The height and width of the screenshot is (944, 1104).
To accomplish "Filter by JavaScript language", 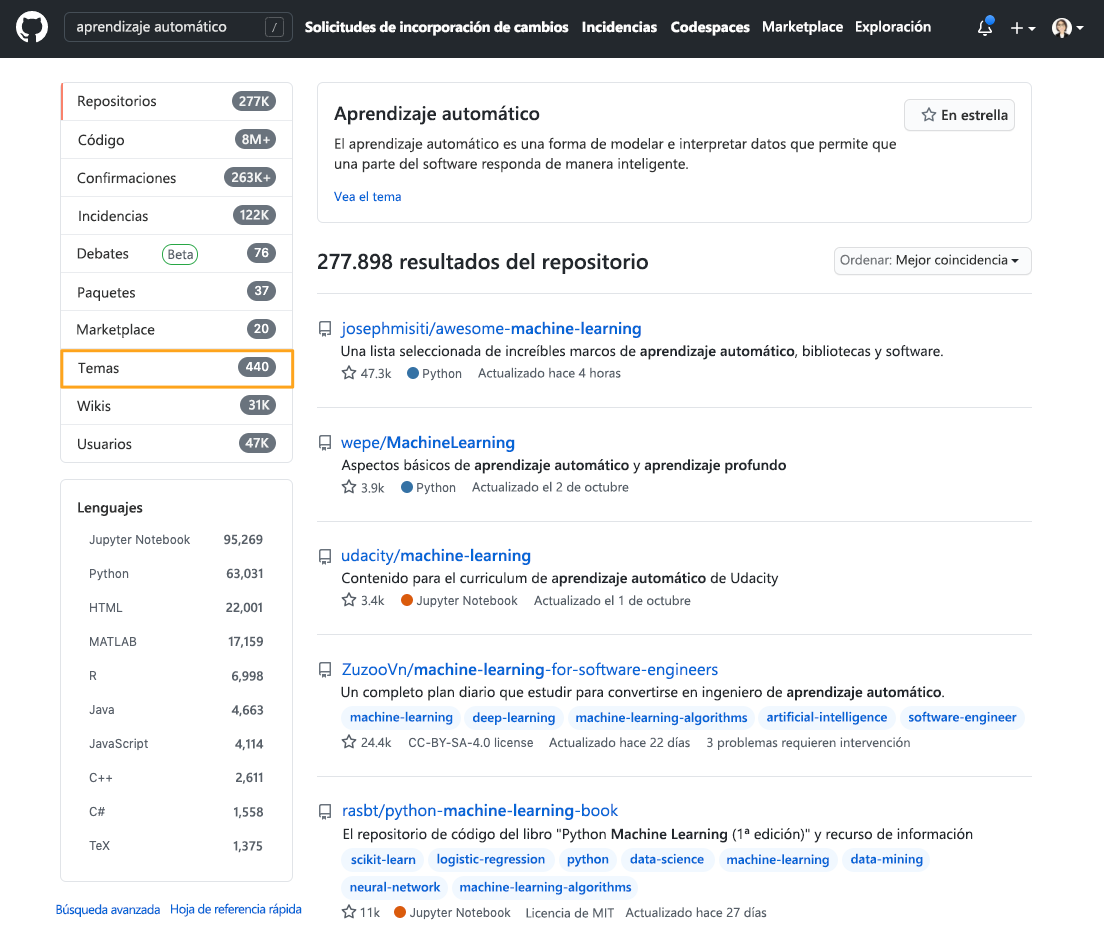I will point(176,744).
